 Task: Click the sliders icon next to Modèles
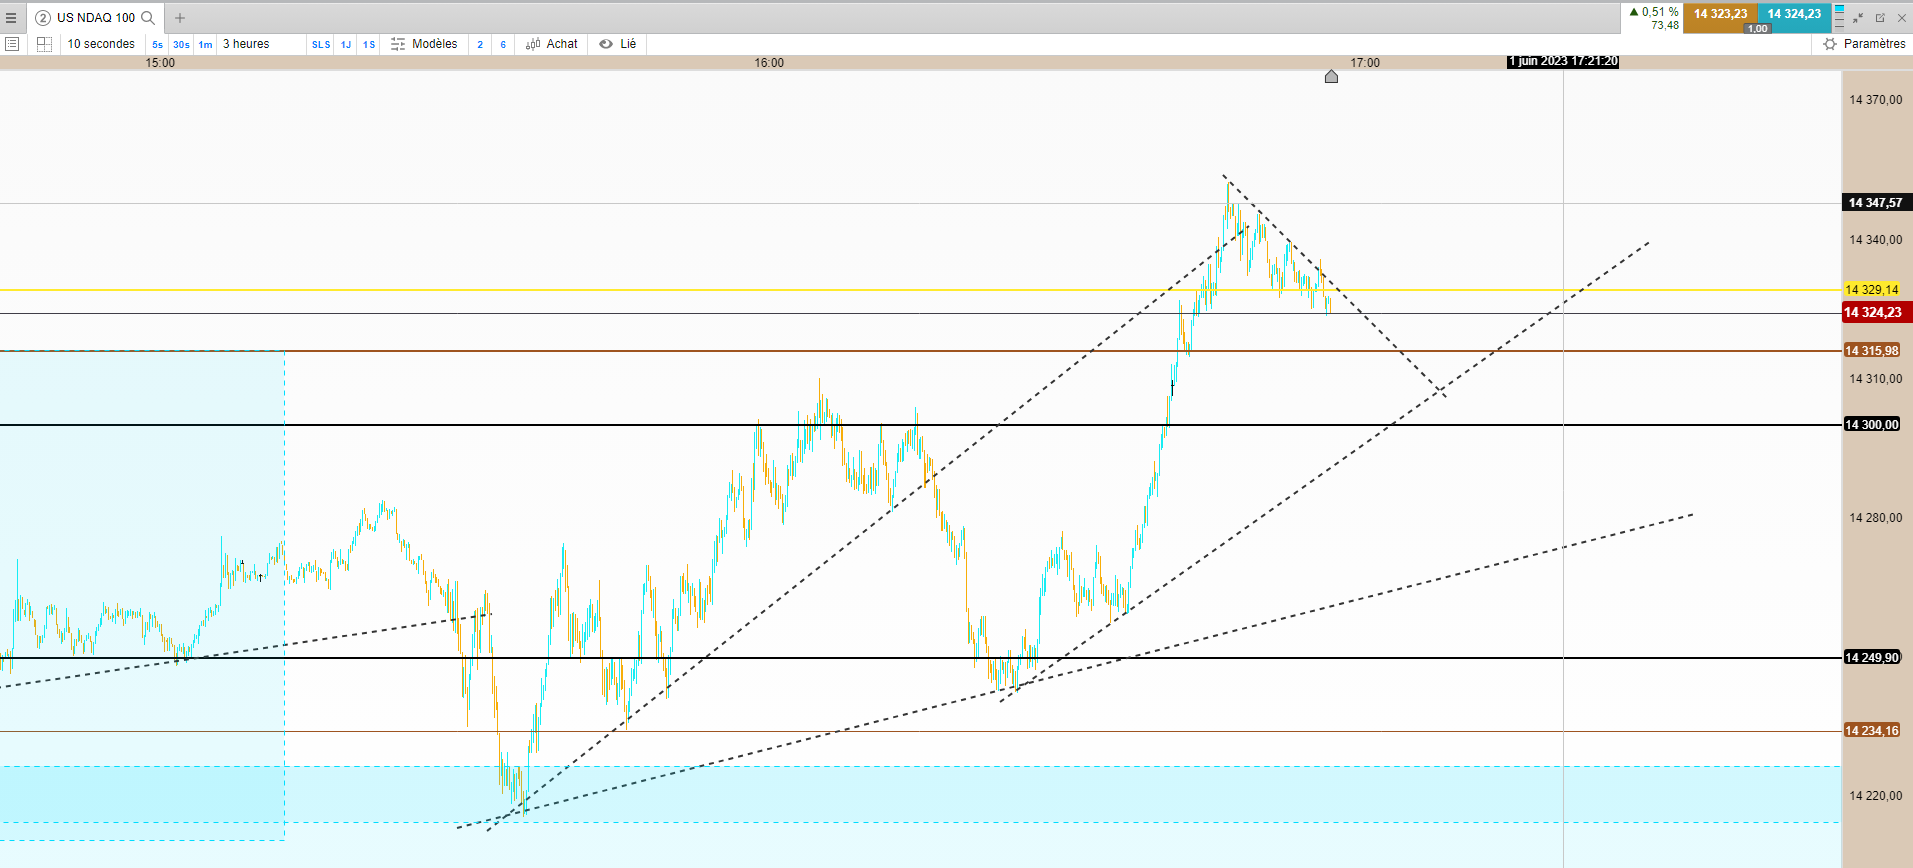(398, 44)
